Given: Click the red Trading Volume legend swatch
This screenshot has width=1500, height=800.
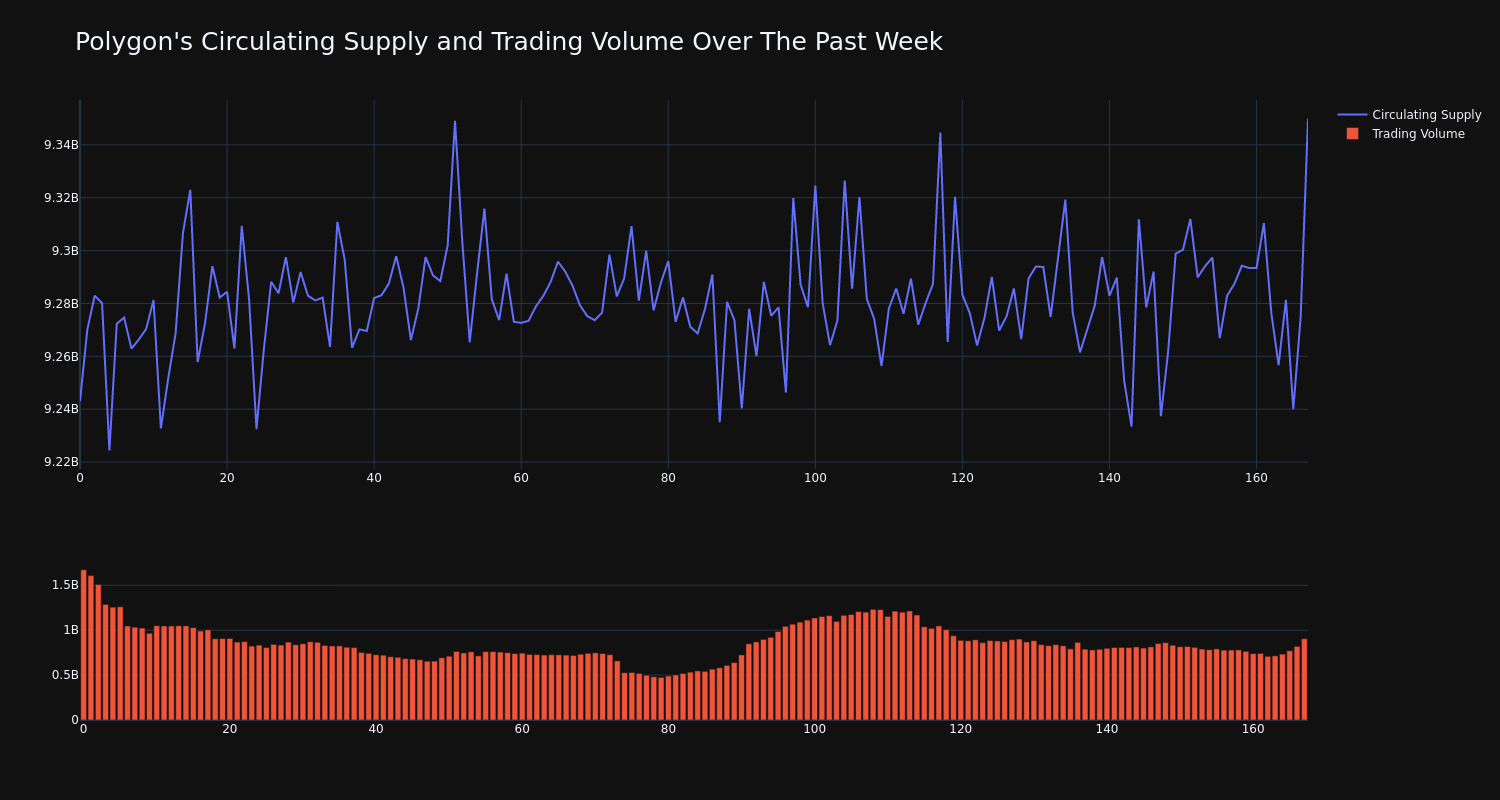Looking at the screenshot, I should pyautogui.click(x=1352, y=134).
